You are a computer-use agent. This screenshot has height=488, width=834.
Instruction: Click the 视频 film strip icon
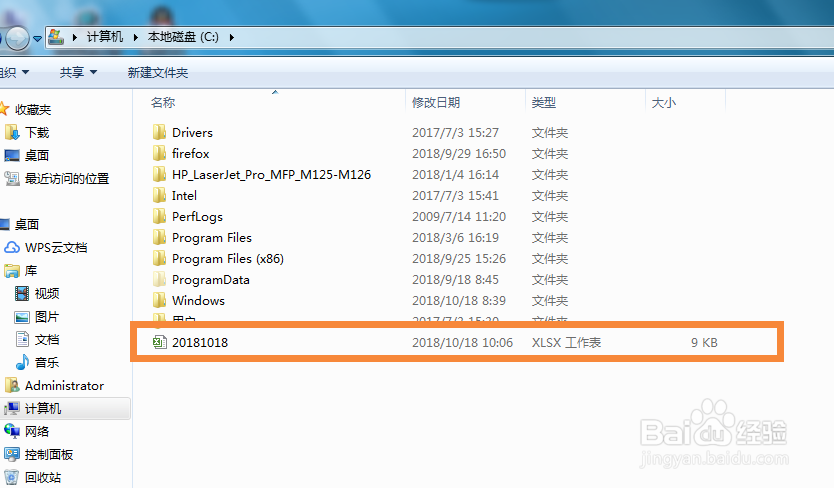coord(22,293)
